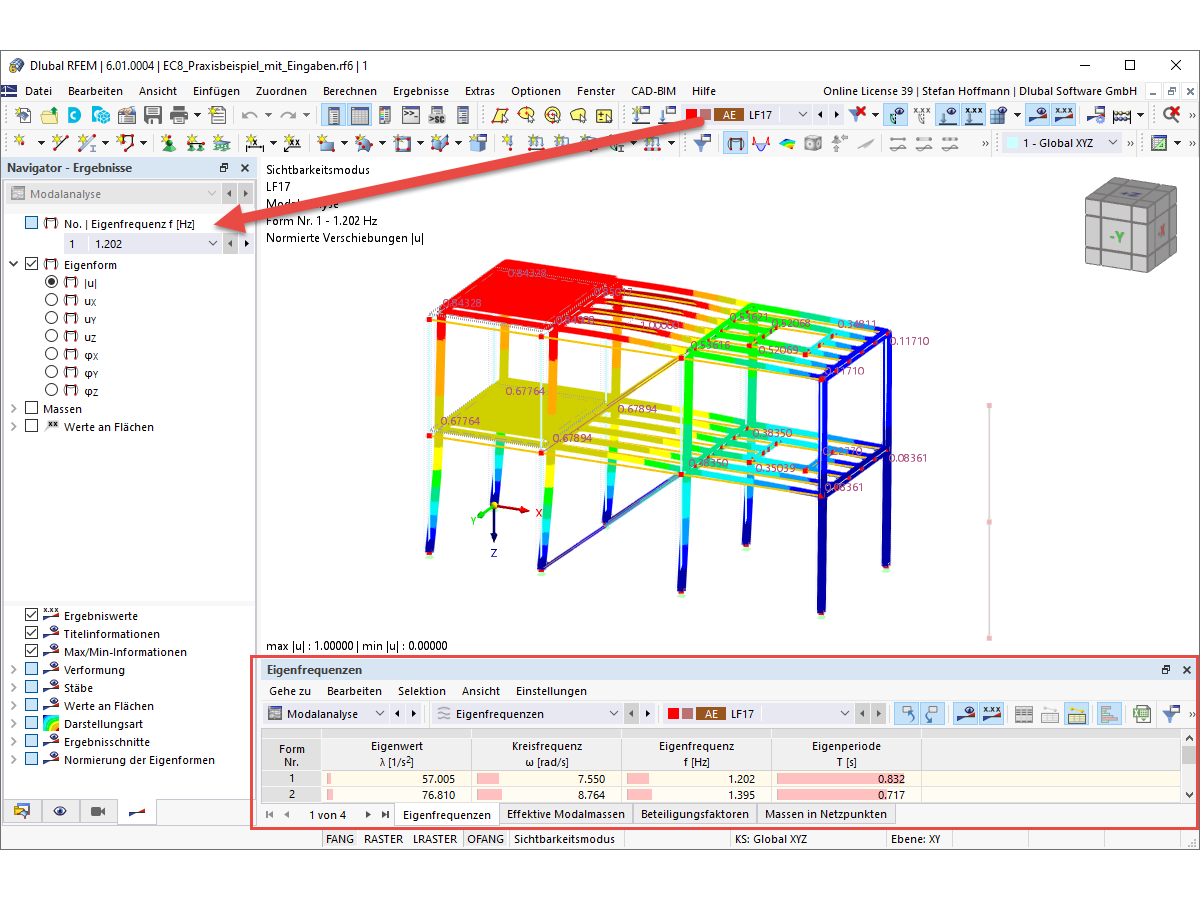This screenshot has height=900, width=1200.
Task: Click the FANG status bar button
Action: click(340, 840)
